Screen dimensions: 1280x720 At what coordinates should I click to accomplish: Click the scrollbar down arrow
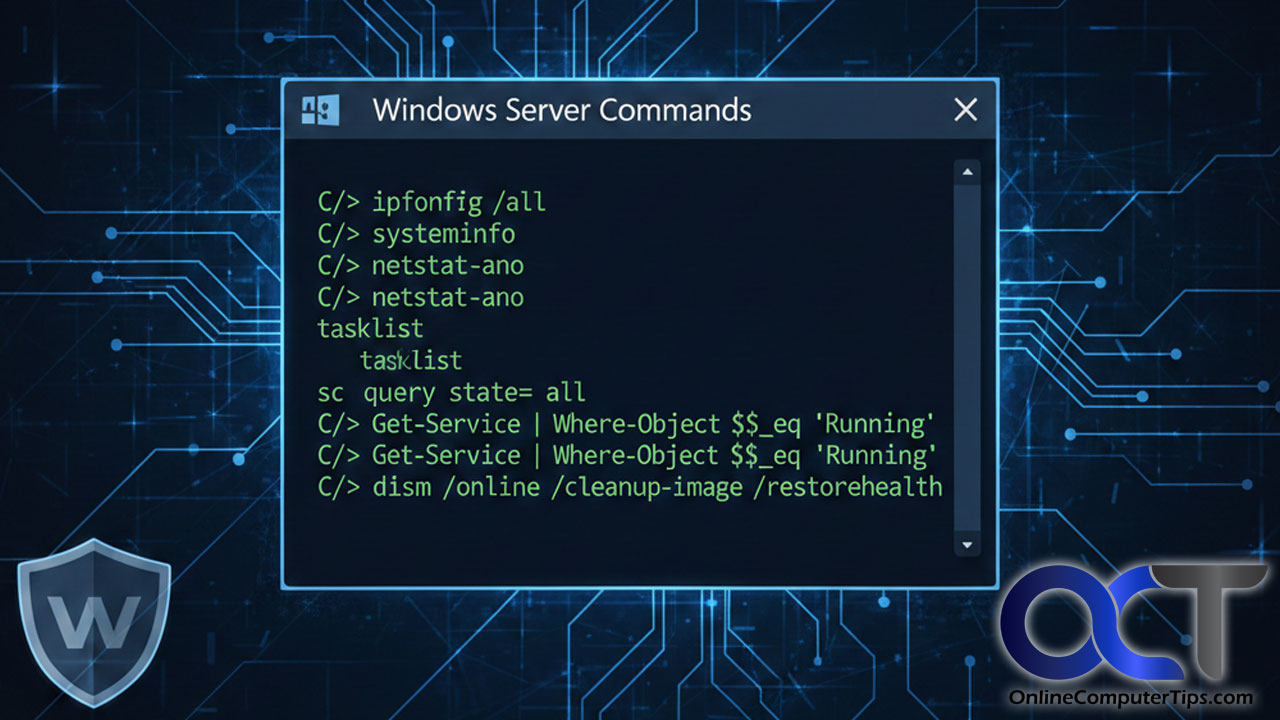967,544
